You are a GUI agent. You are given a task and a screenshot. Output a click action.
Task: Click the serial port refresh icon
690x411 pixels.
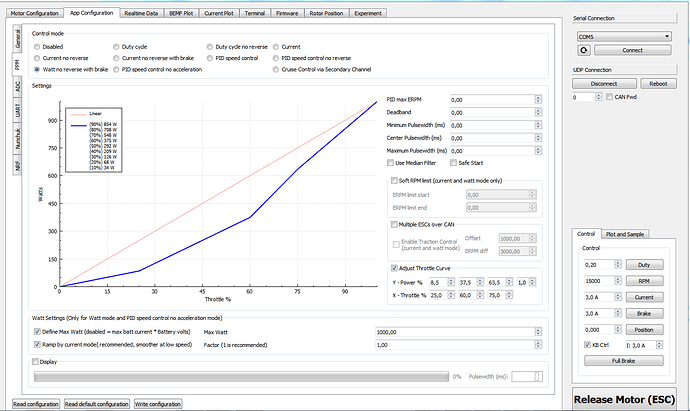tap(582, 49)
